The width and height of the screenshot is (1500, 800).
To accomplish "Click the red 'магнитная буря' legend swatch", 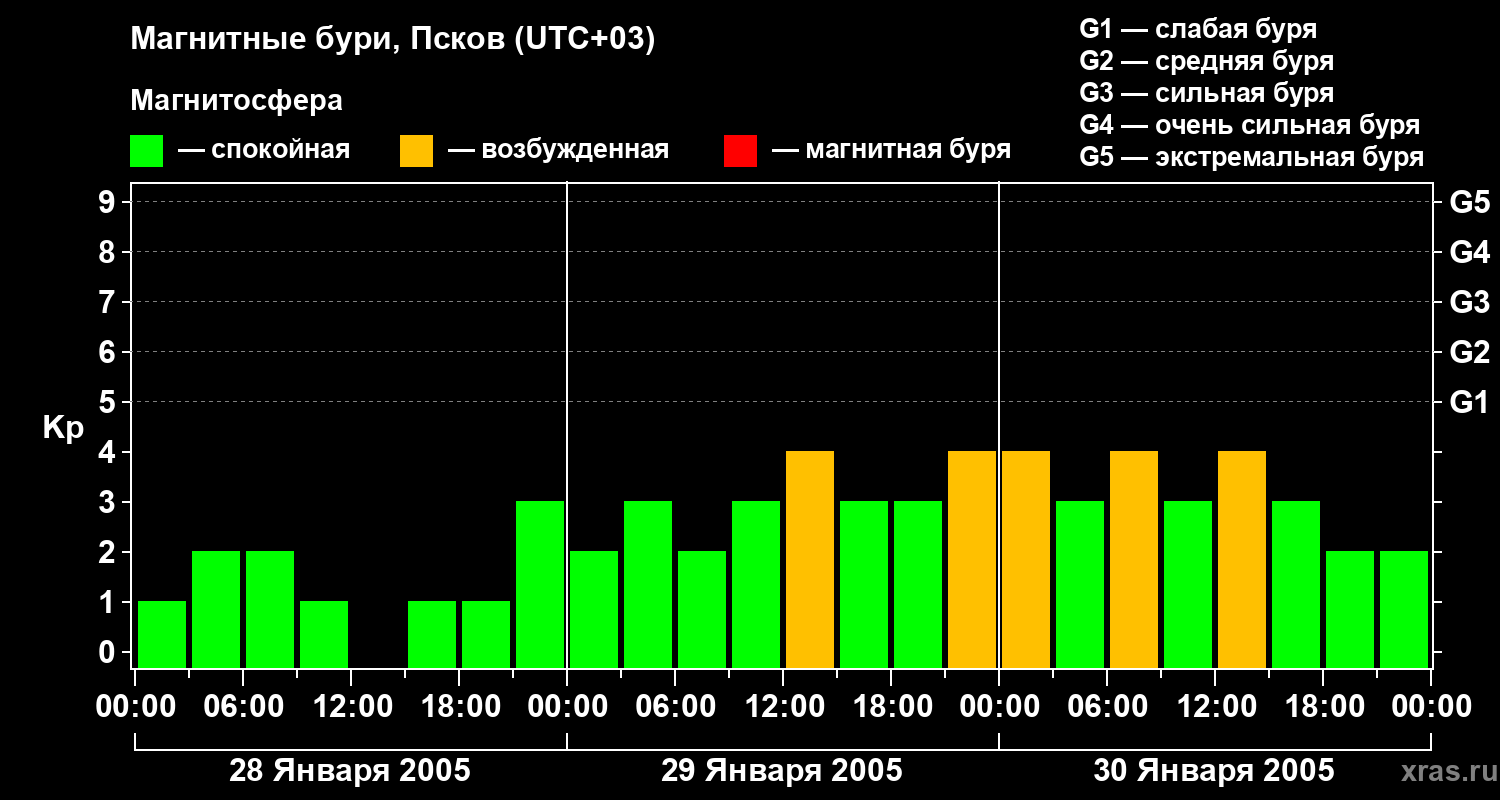I will (x=740, y=151).
